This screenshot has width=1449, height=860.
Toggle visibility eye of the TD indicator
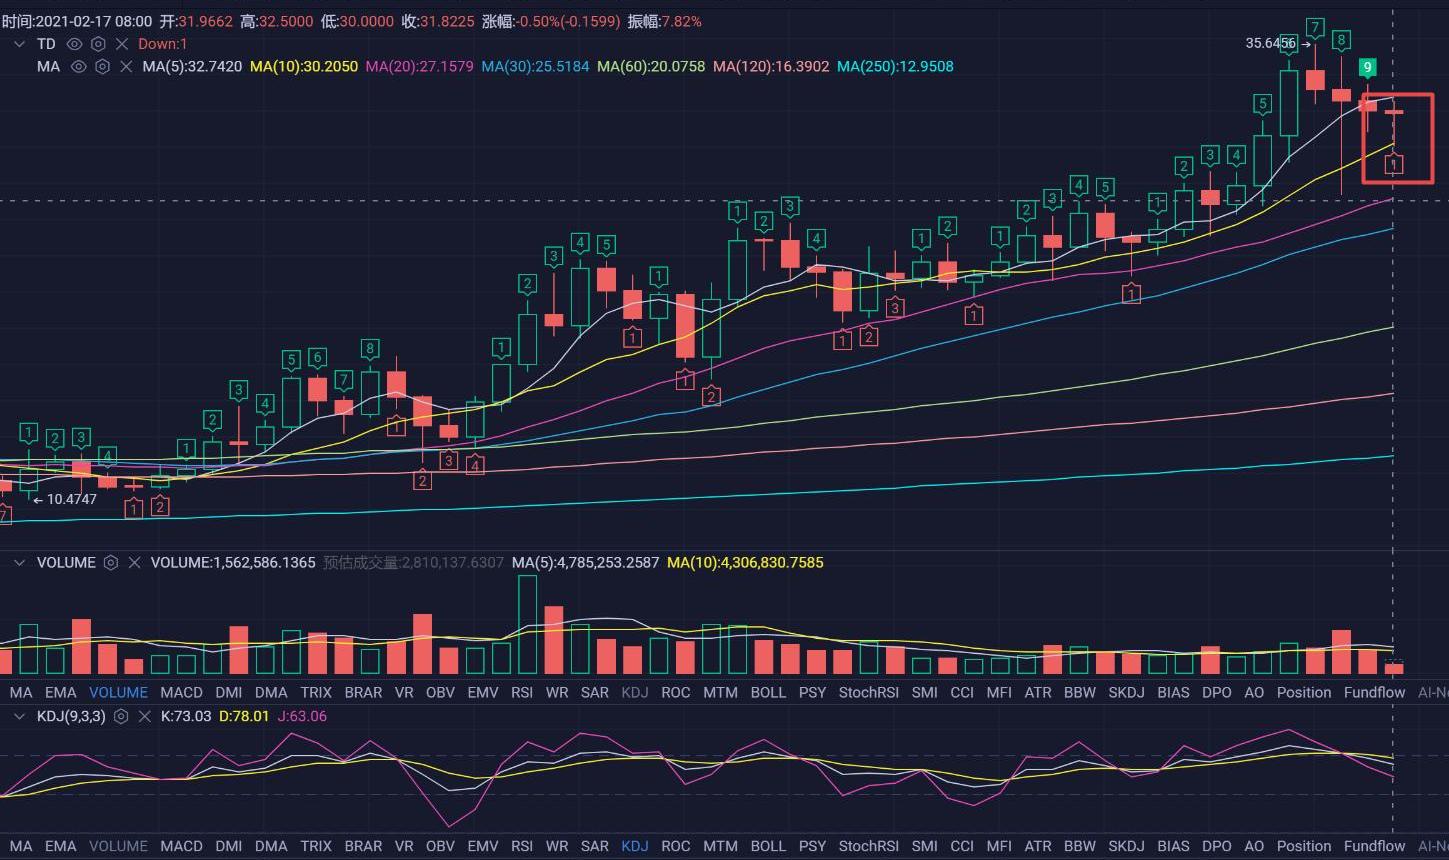coord(74,44)
